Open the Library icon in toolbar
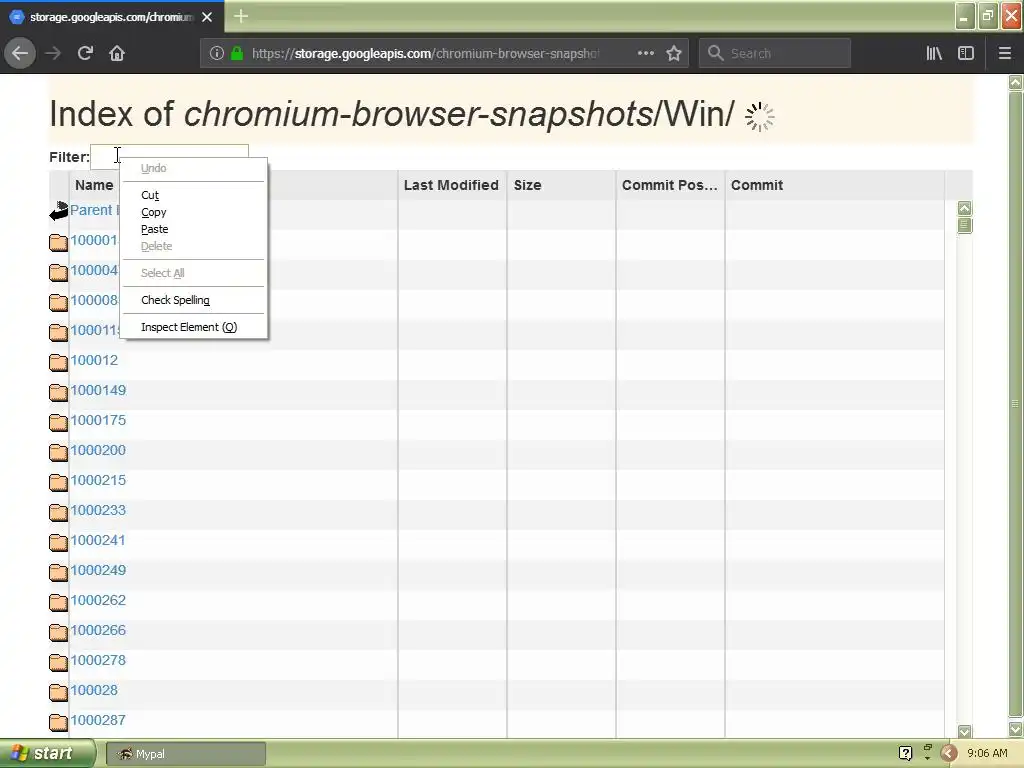Image resolution: width=1024 pixels, height=768 pixels. tap(934, 53)
